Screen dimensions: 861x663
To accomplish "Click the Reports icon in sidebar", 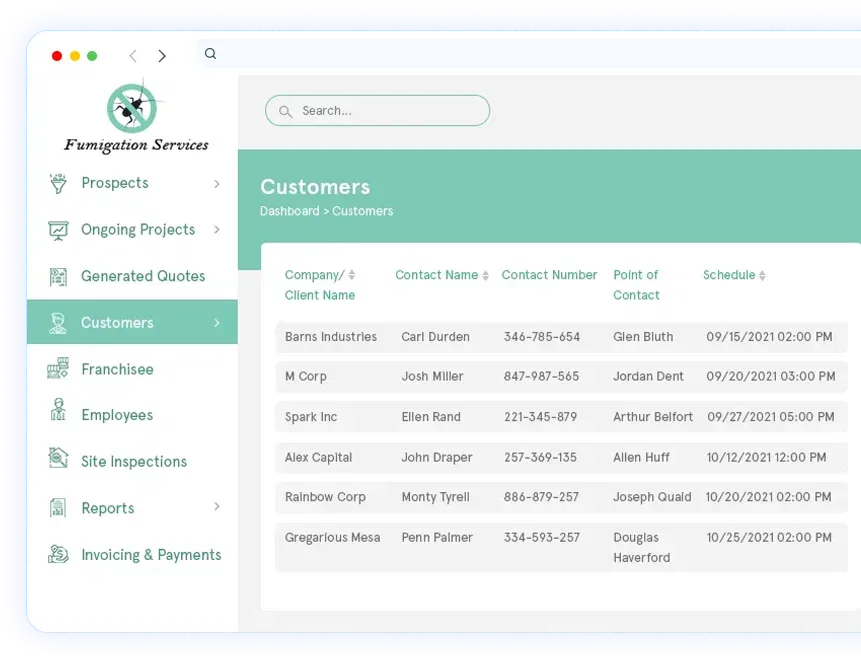I will coord(58,508).
